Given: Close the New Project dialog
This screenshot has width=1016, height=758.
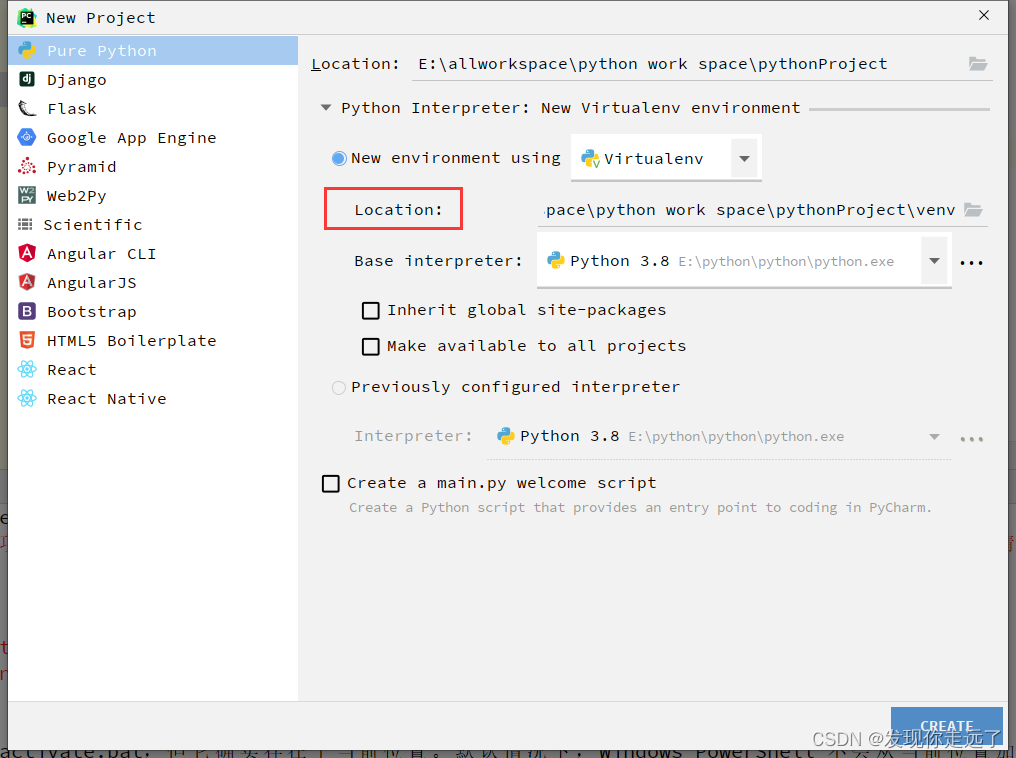Looking at the screenshot, I should click(x=984, y=15).
